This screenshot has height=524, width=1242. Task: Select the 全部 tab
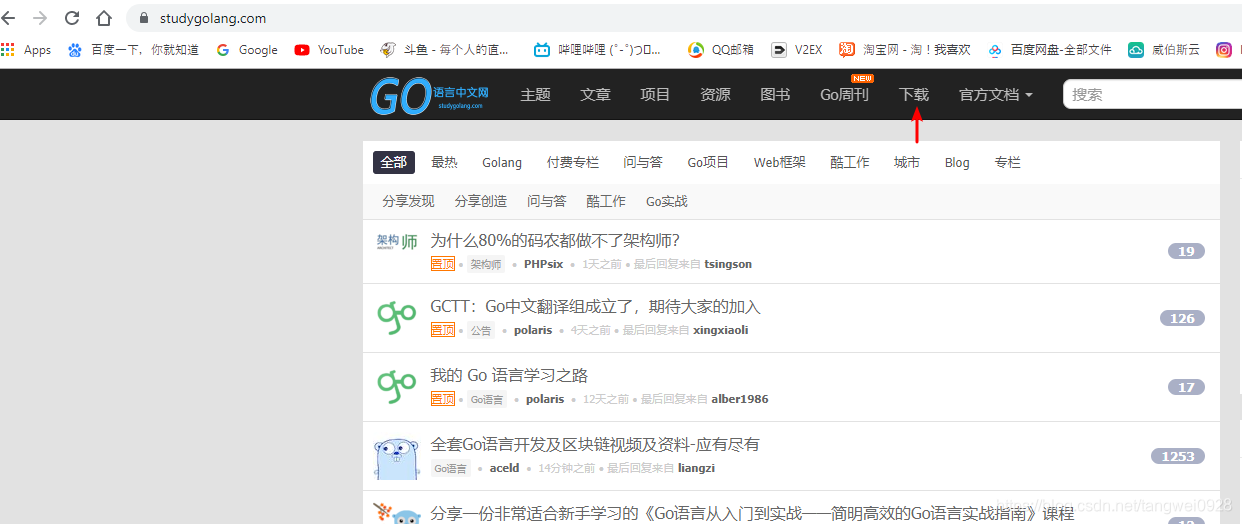point(394,162)
